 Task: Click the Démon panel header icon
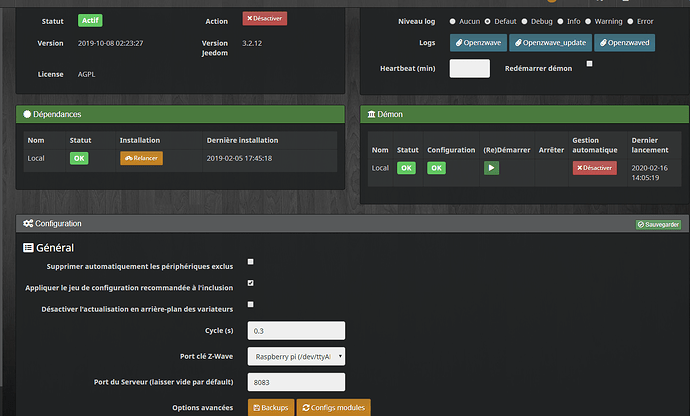371,114
